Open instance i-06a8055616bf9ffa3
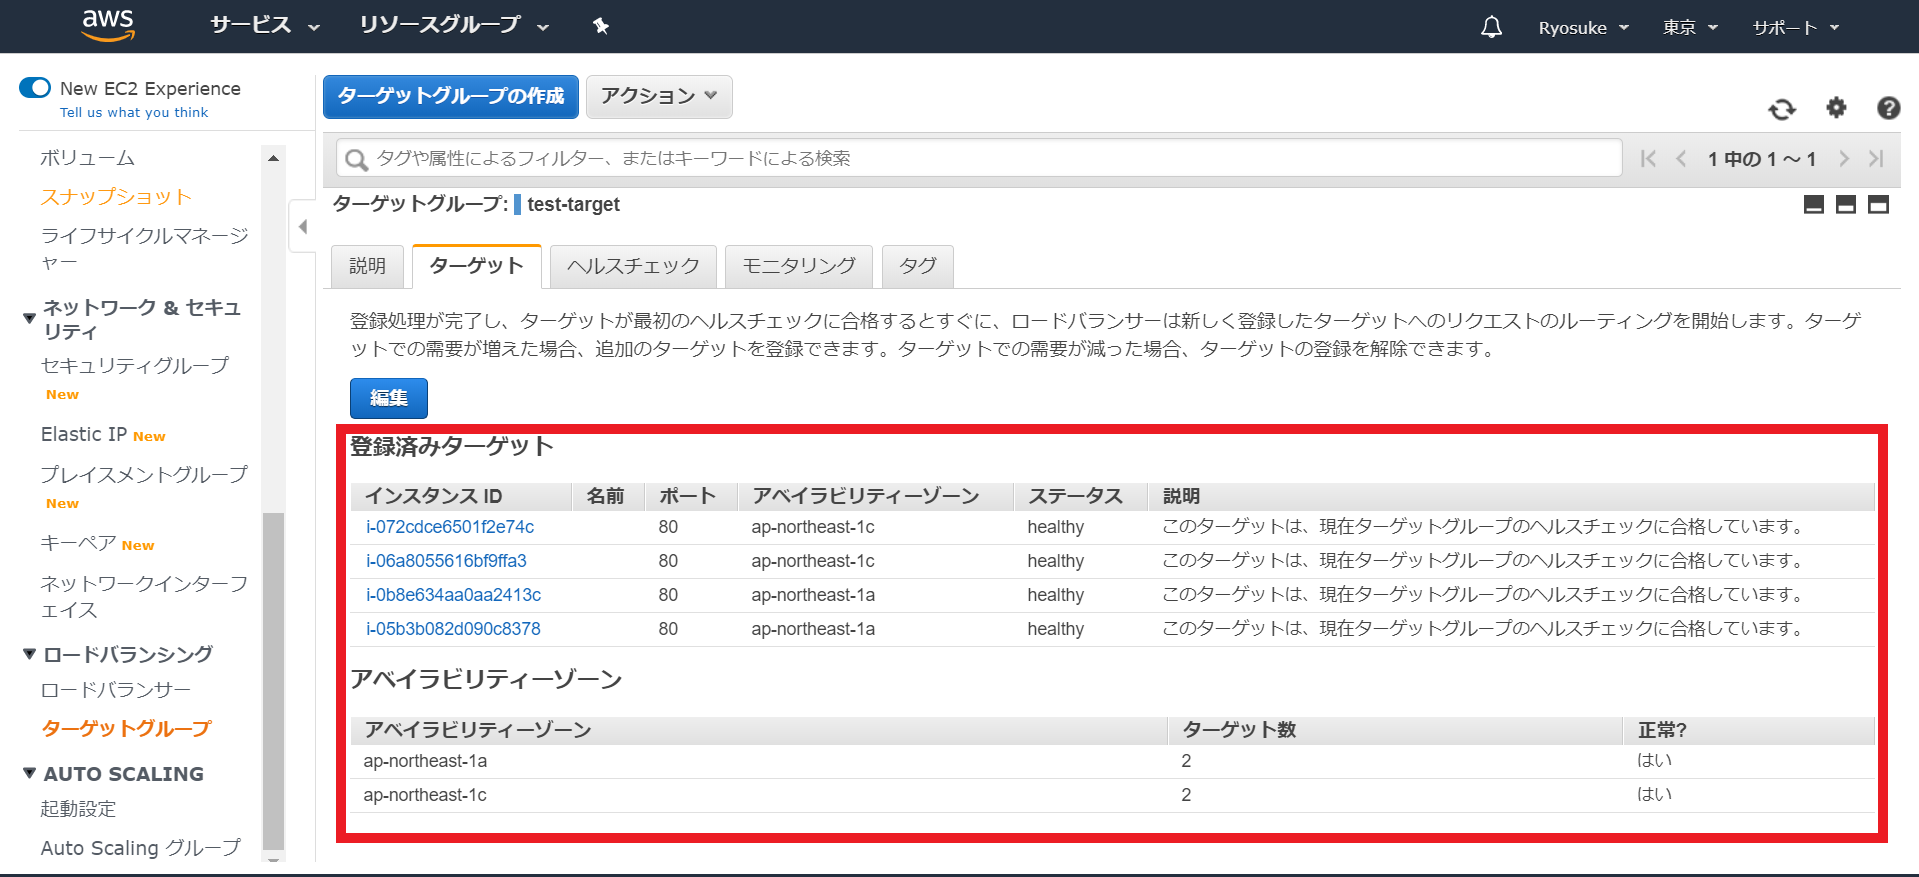 pyautogui.click(x=446, y=561)
